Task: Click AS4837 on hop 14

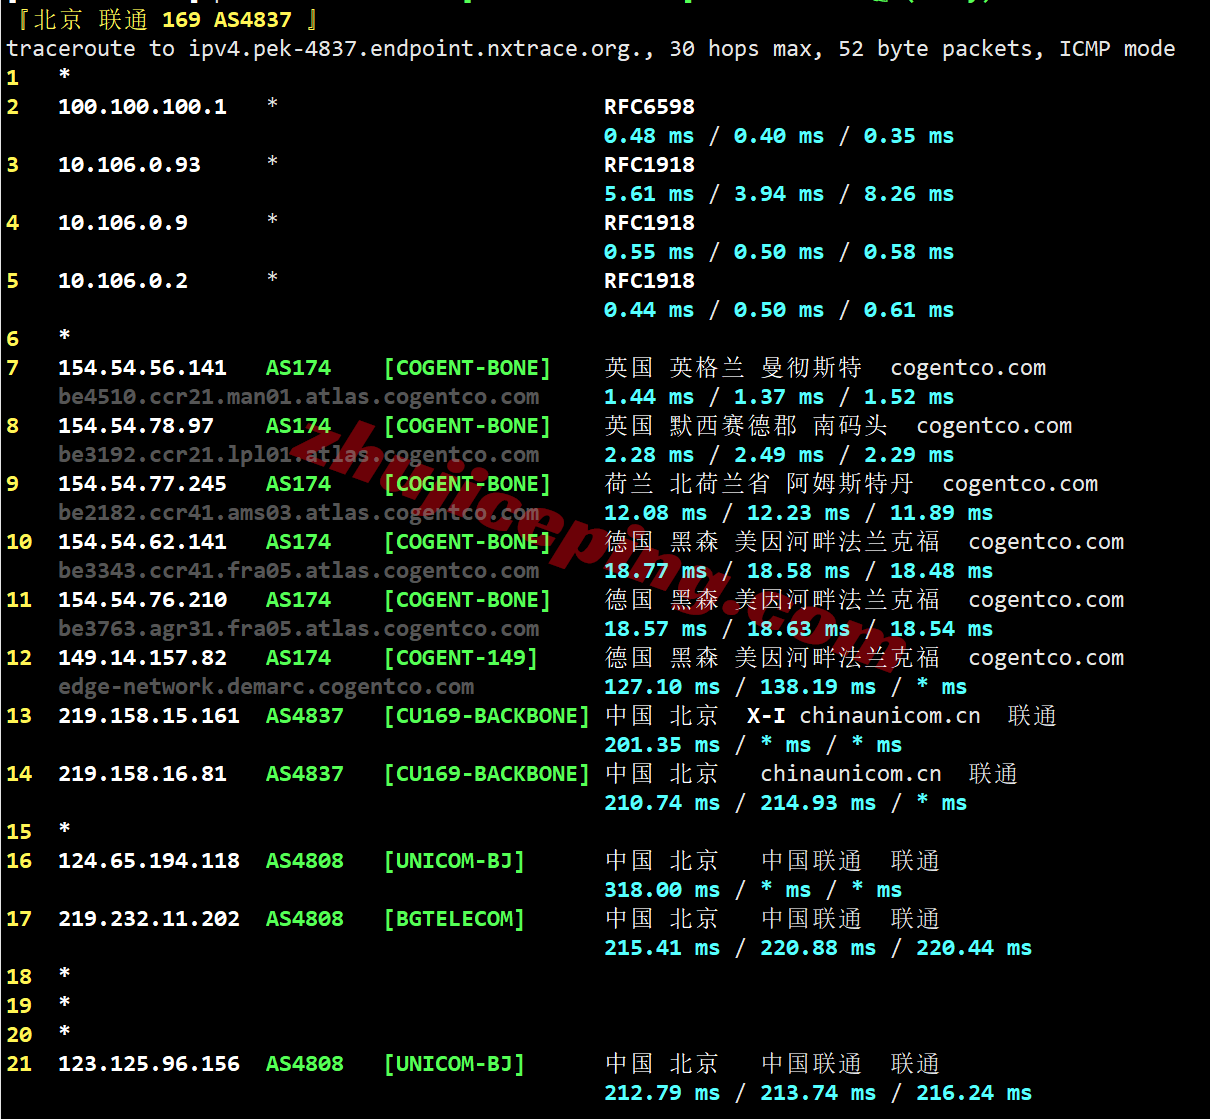Action: [x=304, y=774]
